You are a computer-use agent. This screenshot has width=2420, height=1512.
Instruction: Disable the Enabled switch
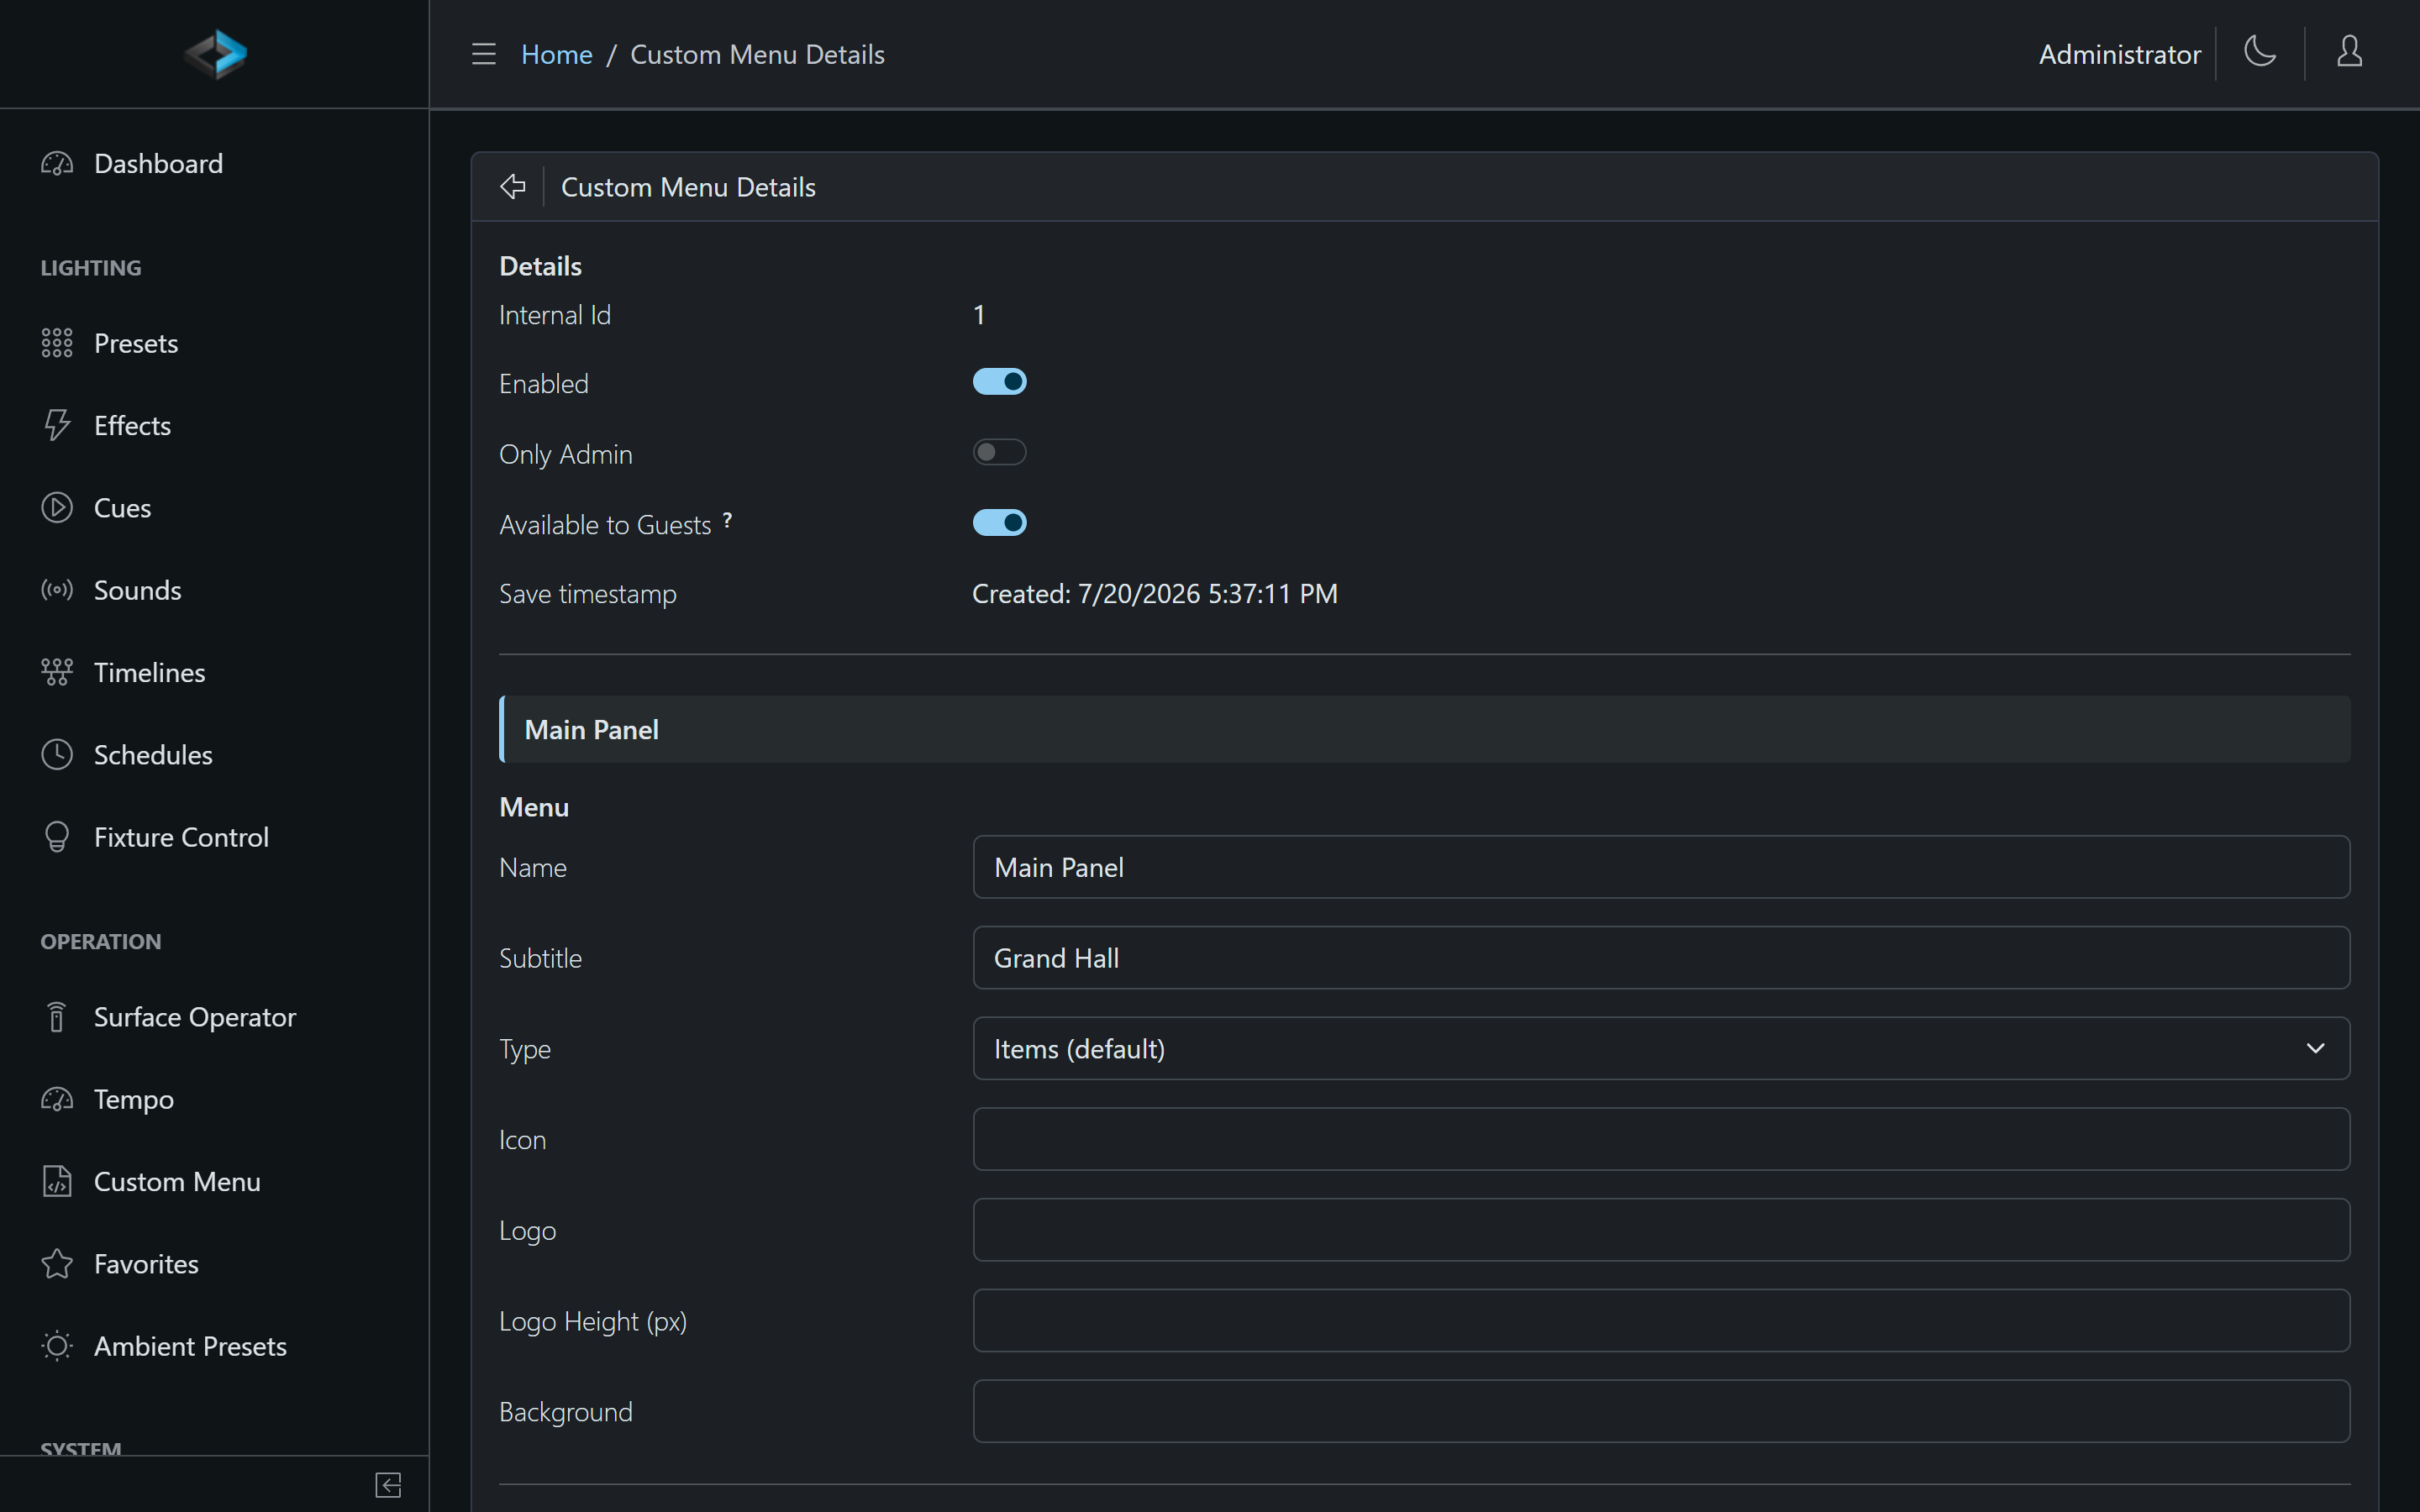(x=999, y=382)
